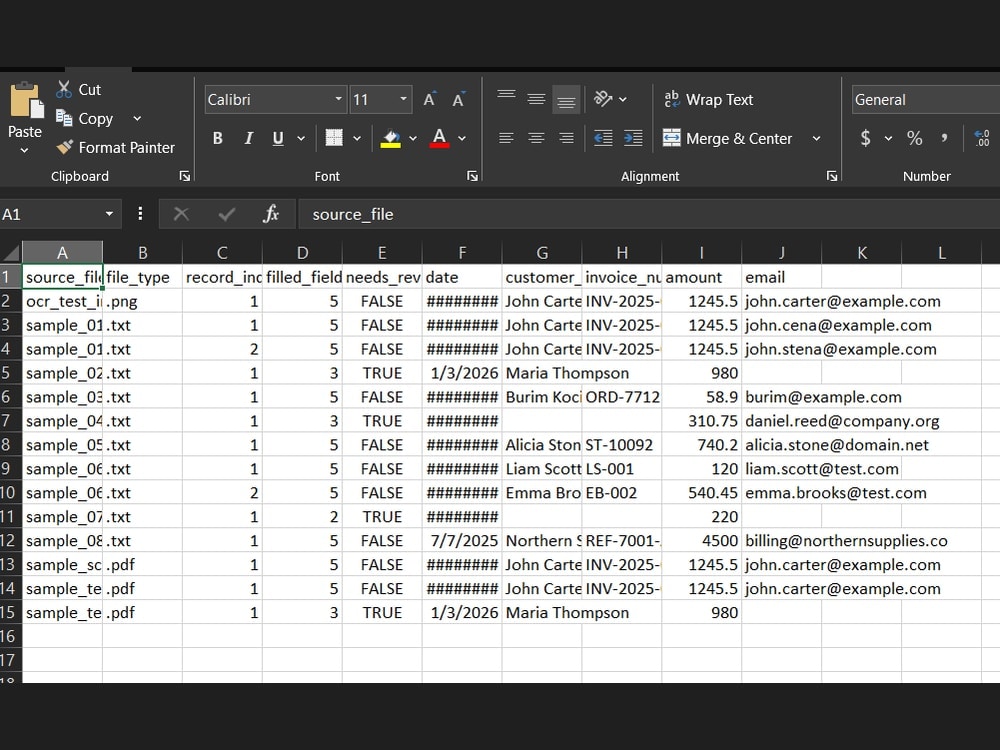
Task: Open Clipboard pane dialog launcher
Action: pos(185,176)
